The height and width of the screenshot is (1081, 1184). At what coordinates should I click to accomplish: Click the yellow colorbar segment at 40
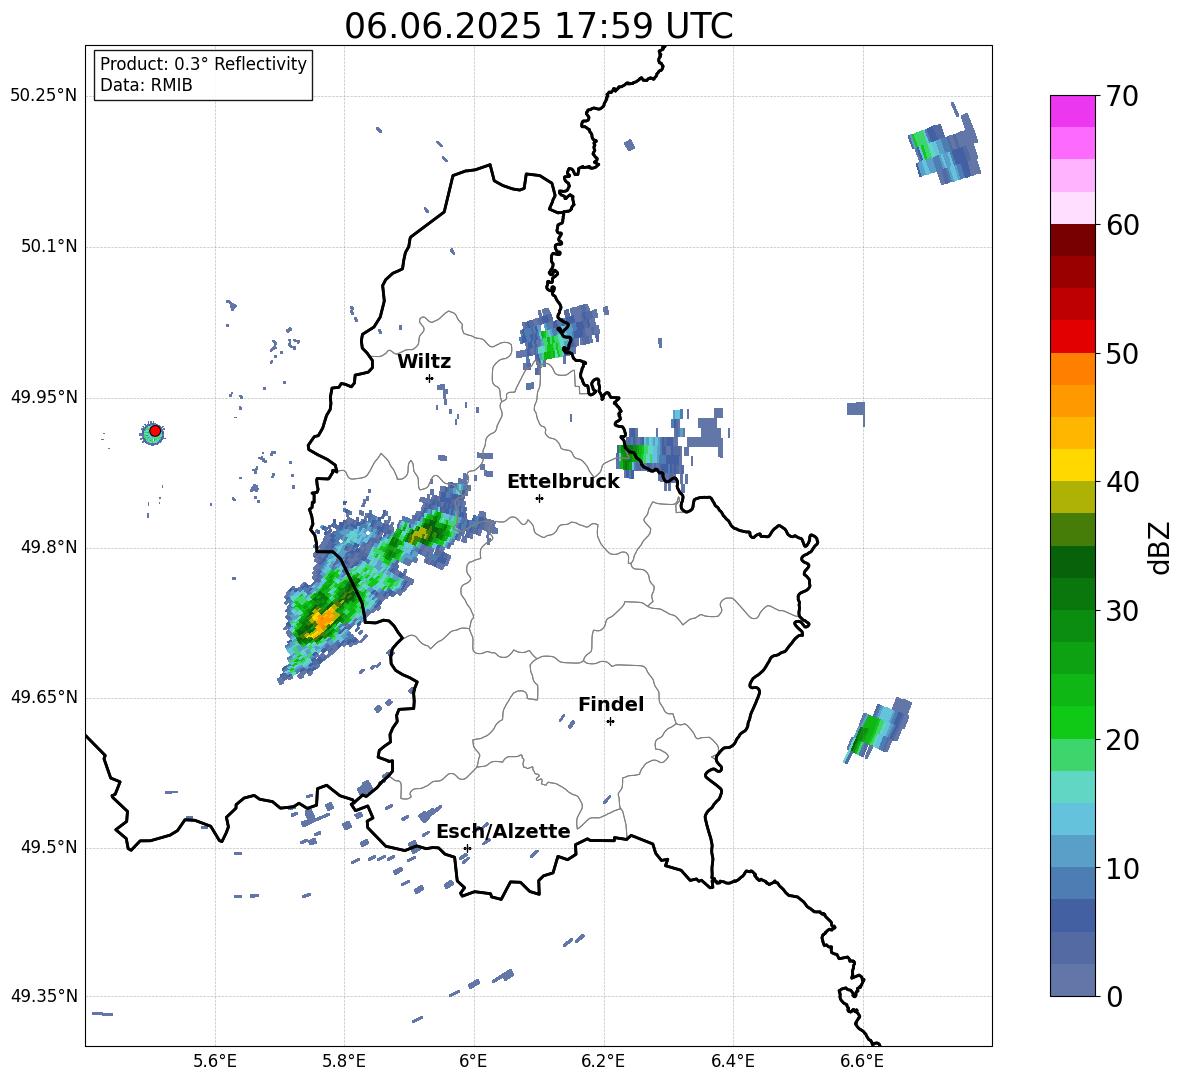tap(1072, 465)
